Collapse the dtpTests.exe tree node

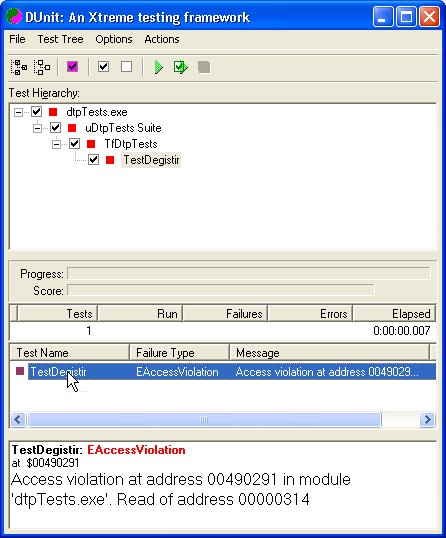click(x=18, y=112)
